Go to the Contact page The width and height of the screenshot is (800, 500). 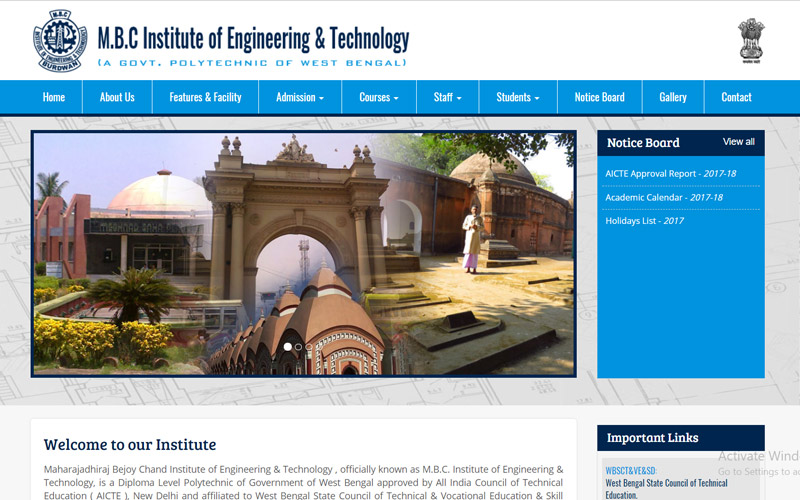click(736, 97)
